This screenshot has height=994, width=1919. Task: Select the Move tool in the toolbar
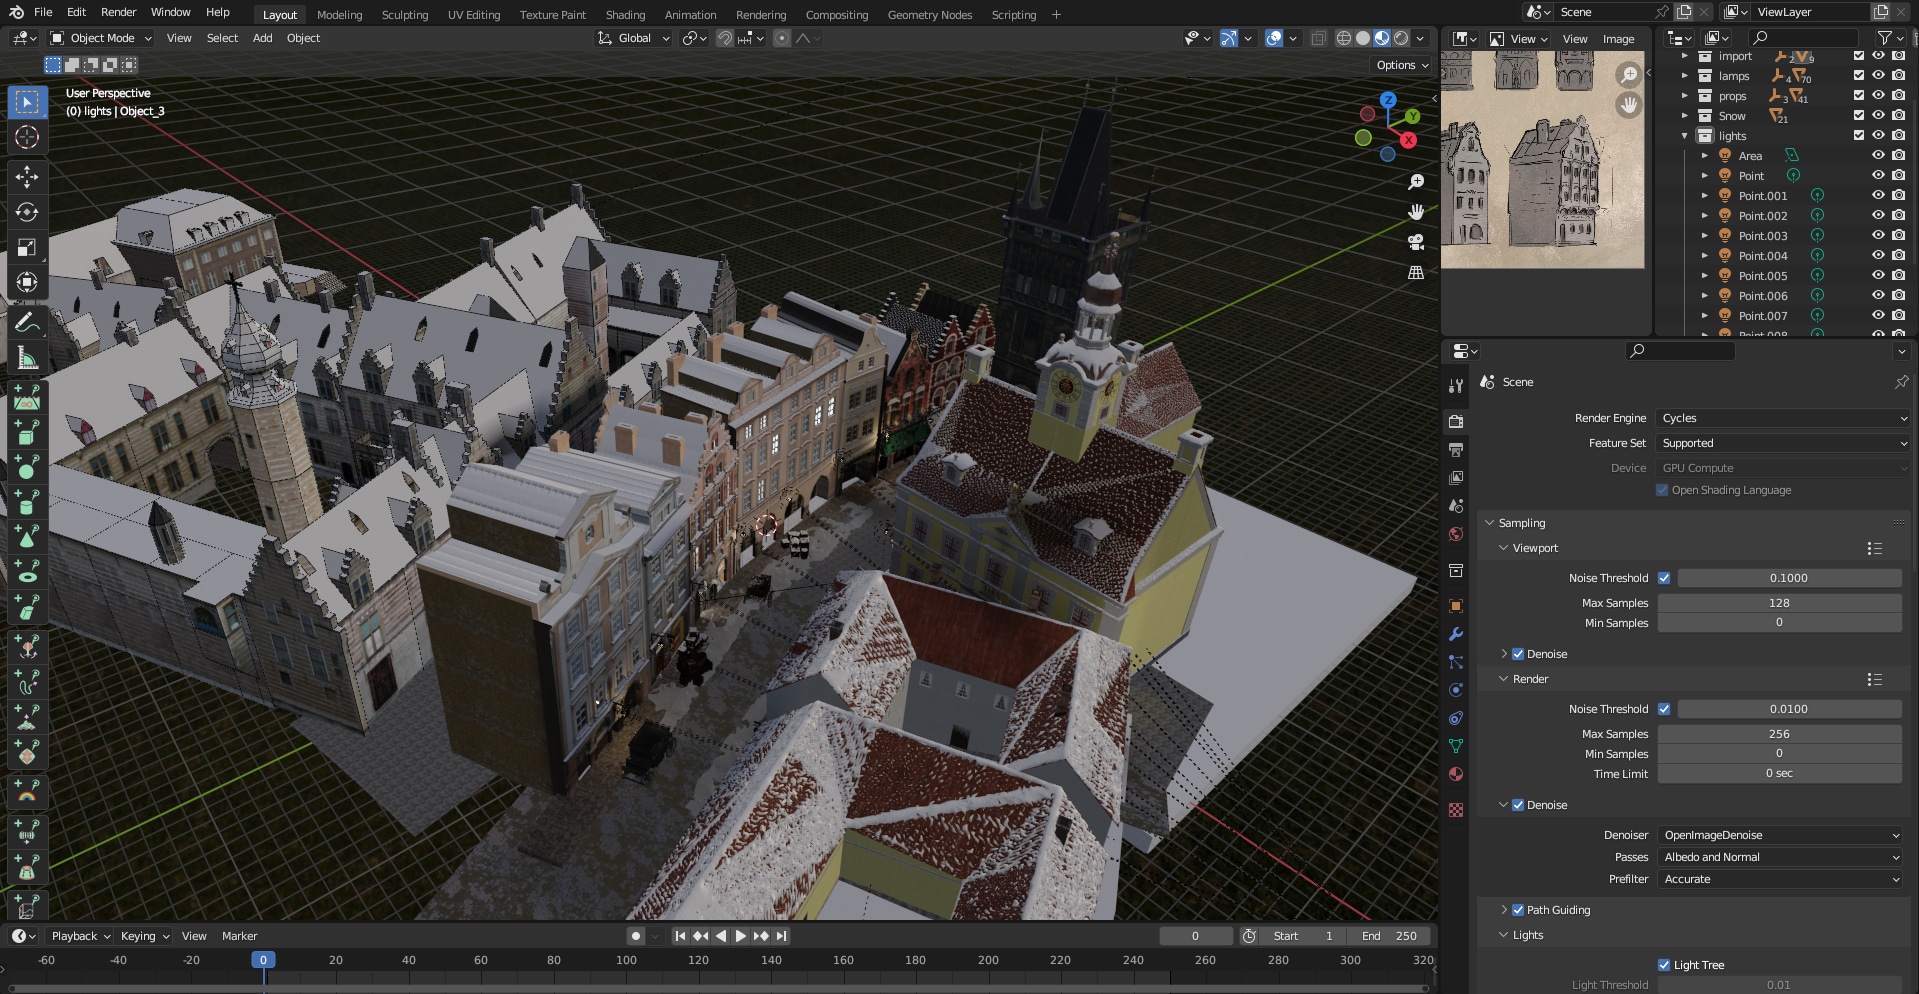click(x=27, y=177)
